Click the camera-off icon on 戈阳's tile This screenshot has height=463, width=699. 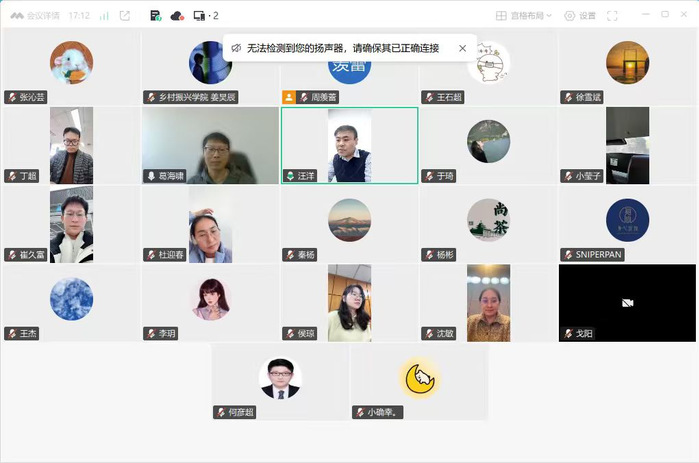627,302
